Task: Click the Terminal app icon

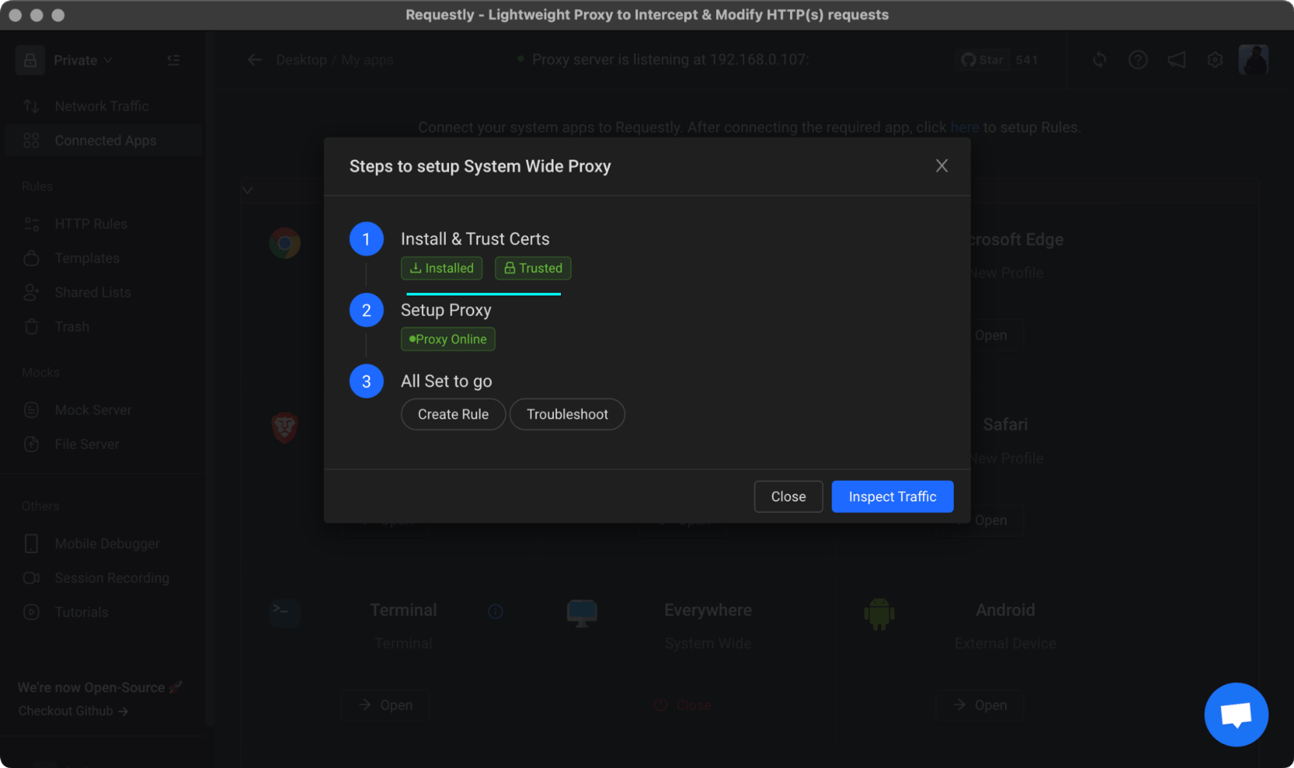Action: coord(285,611)
